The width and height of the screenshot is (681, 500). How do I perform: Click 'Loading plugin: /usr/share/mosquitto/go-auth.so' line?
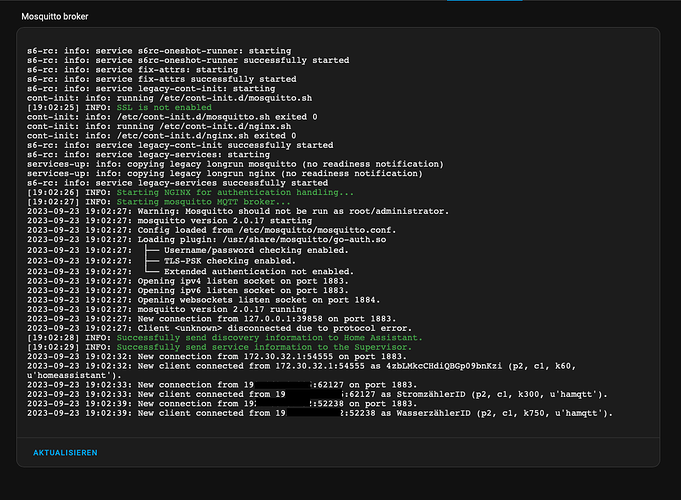click(206, 239)
